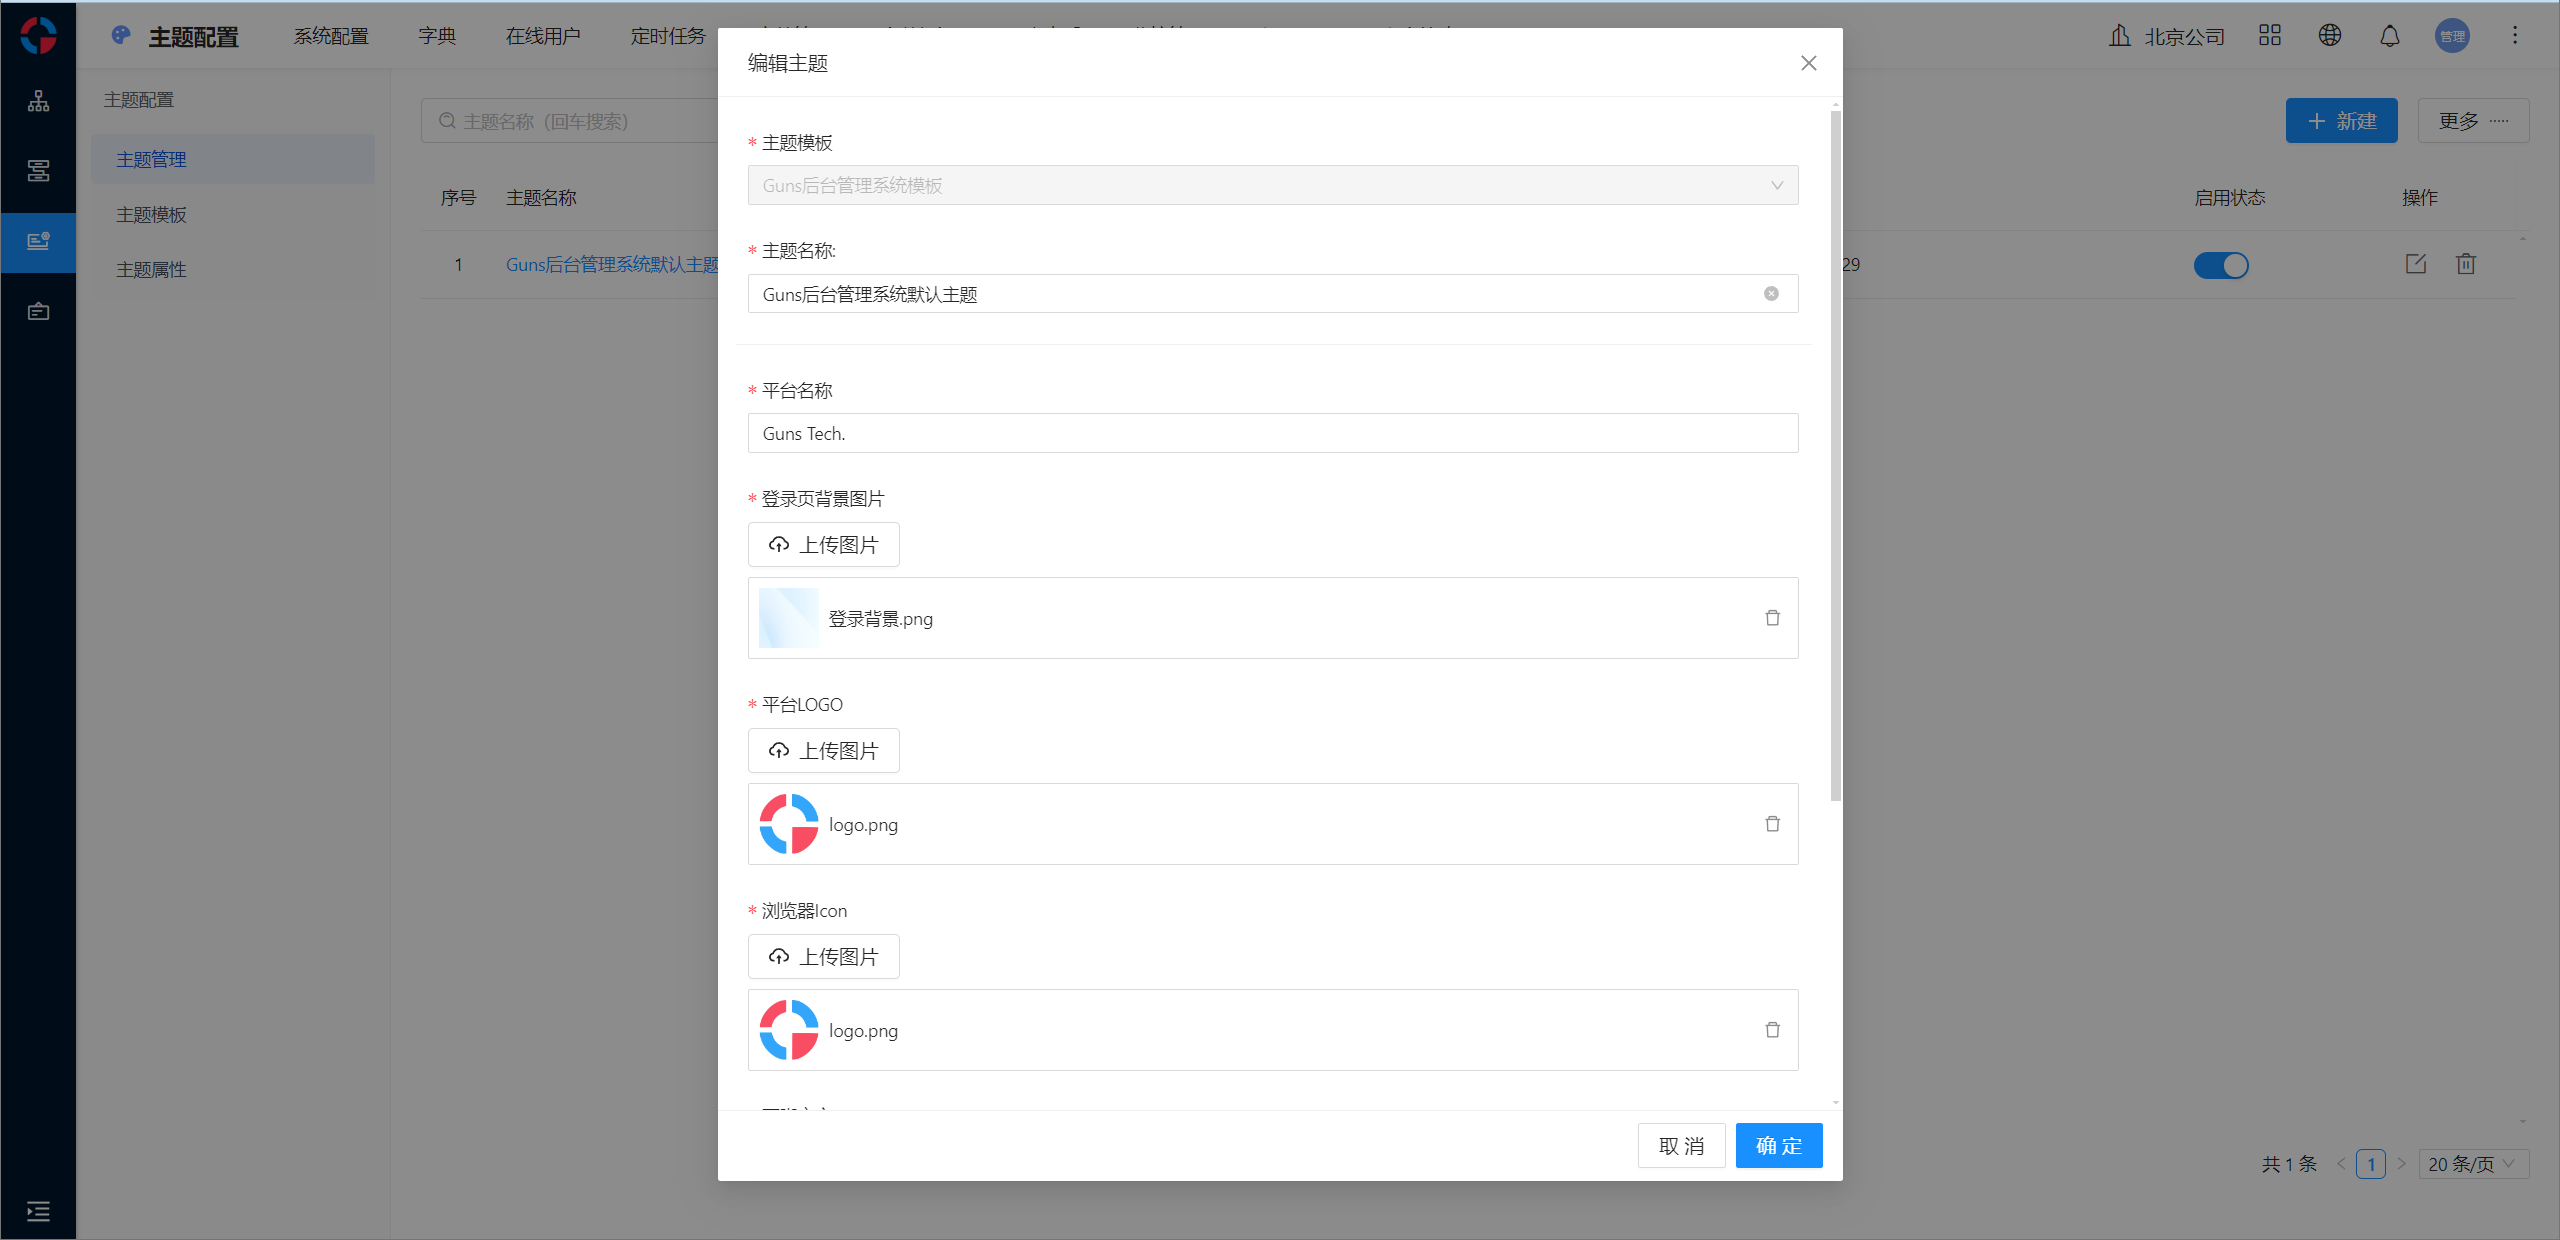Delete the 平台LOGO logo.png file

[x=1772, y=824]
